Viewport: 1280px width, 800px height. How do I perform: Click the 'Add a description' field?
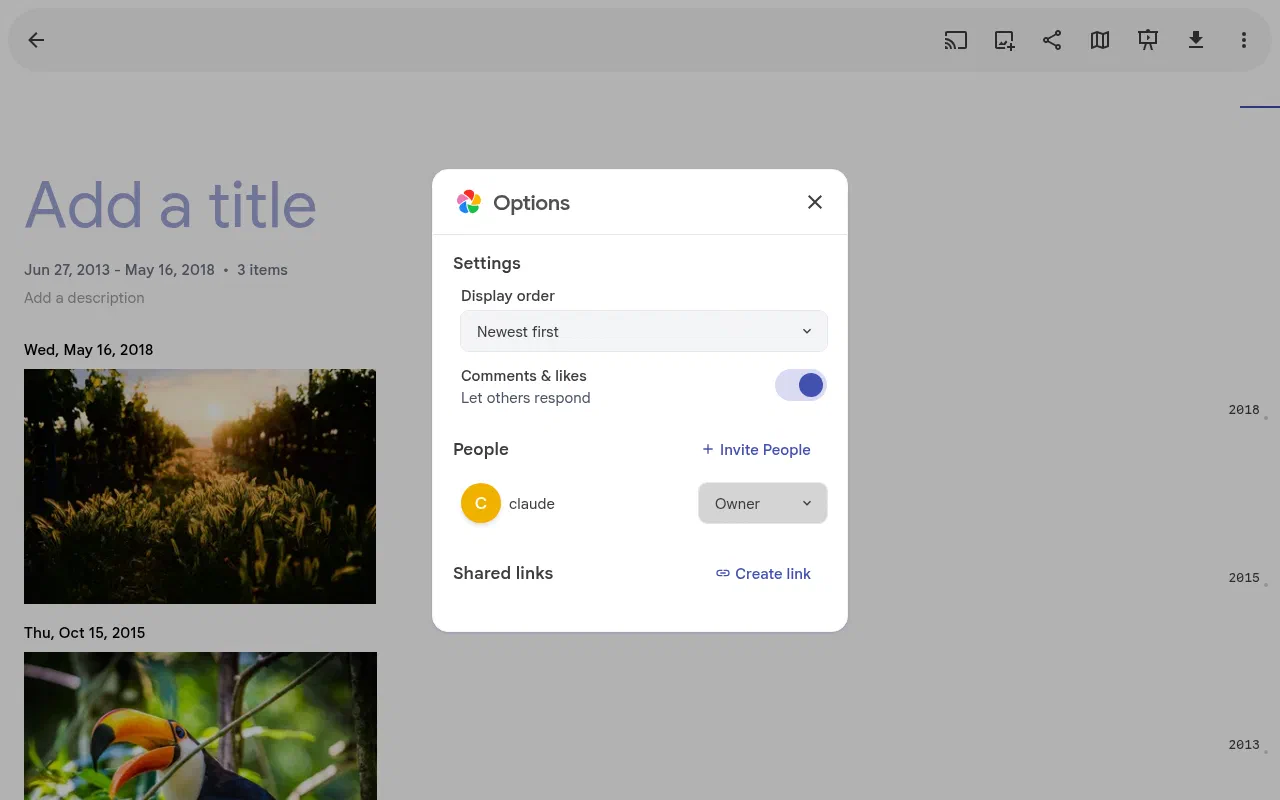click(x=84, y=298)
